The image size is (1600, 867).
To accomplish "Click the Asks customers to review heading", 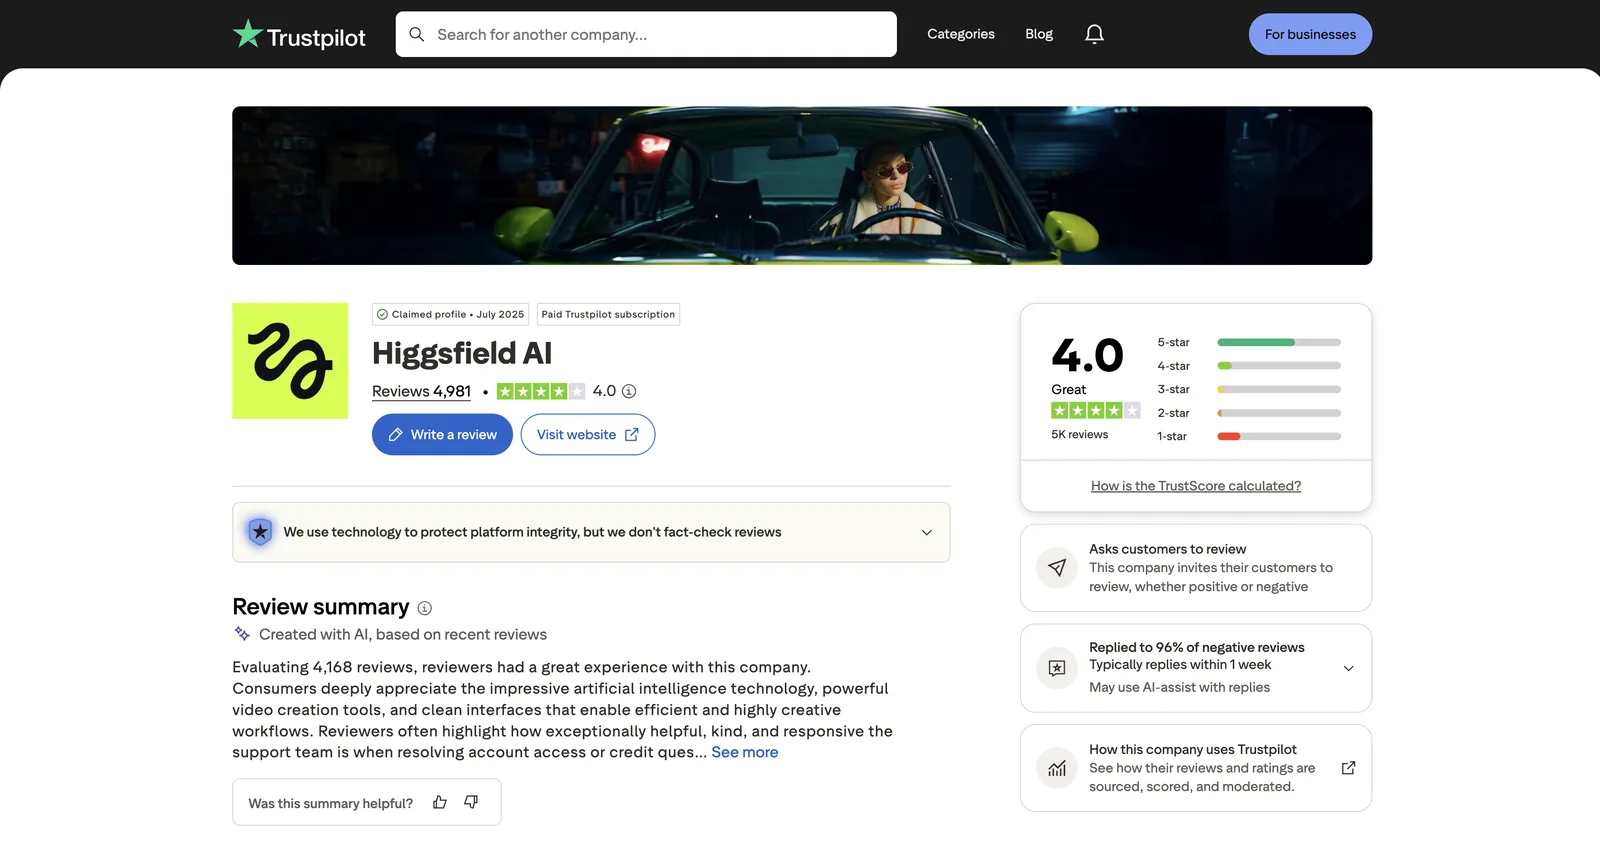I will point(1167,549).
